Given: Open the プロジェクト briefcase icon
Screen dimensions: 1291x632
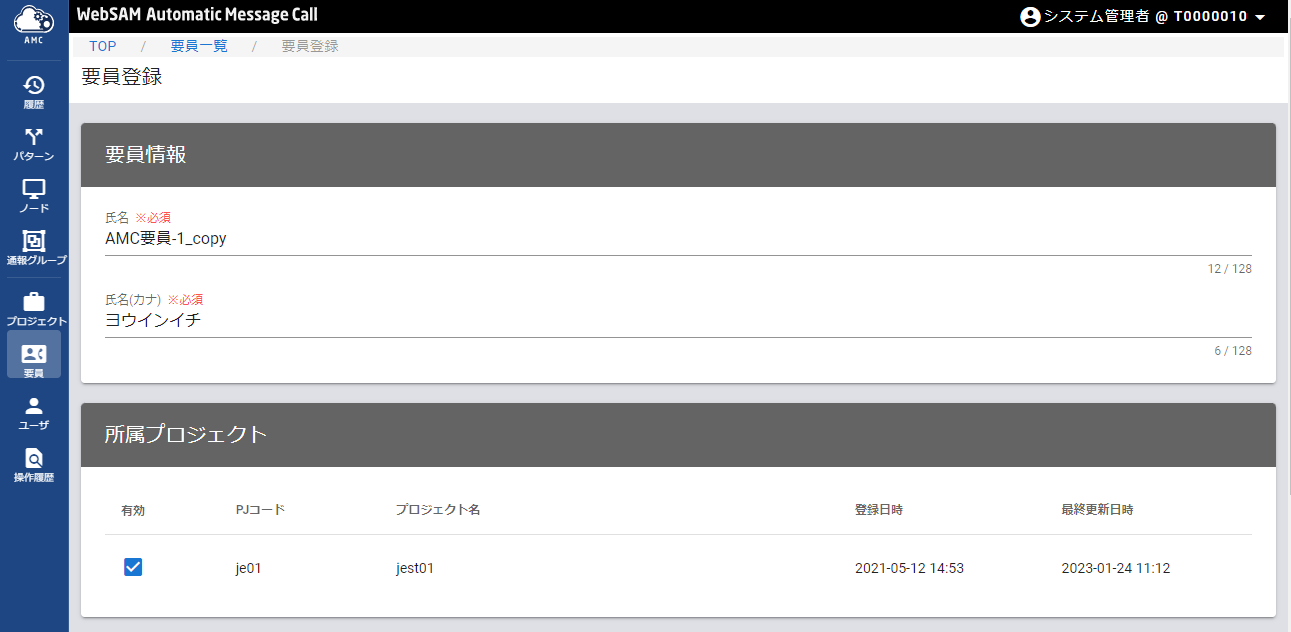Looking at the screenshot, I should [34, 302].
